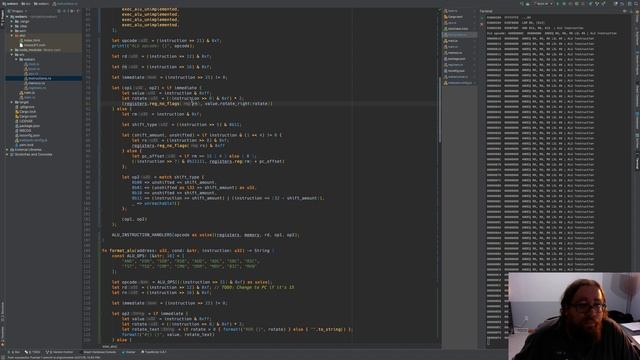Click the fn format_alu function signature
This screenshot has height=360, width=640.
click(x=187, y=251)
